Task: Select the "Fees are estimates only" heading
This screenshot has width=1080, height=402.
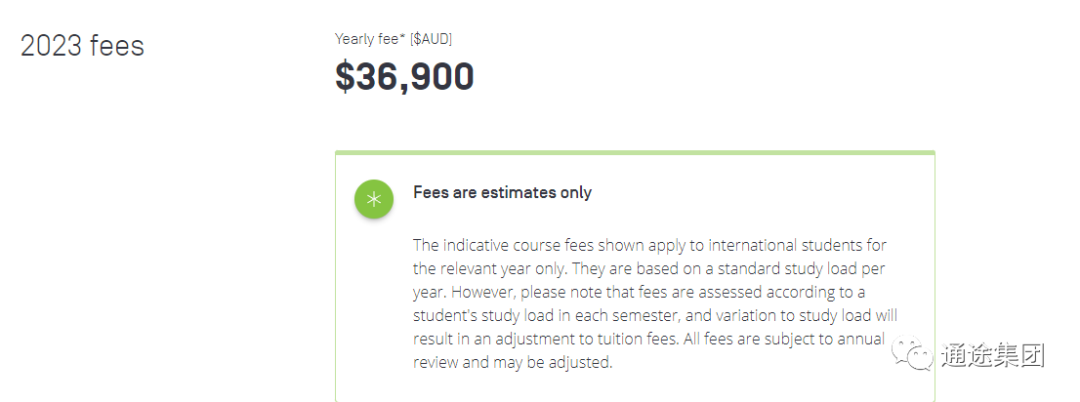Action: 502,192
